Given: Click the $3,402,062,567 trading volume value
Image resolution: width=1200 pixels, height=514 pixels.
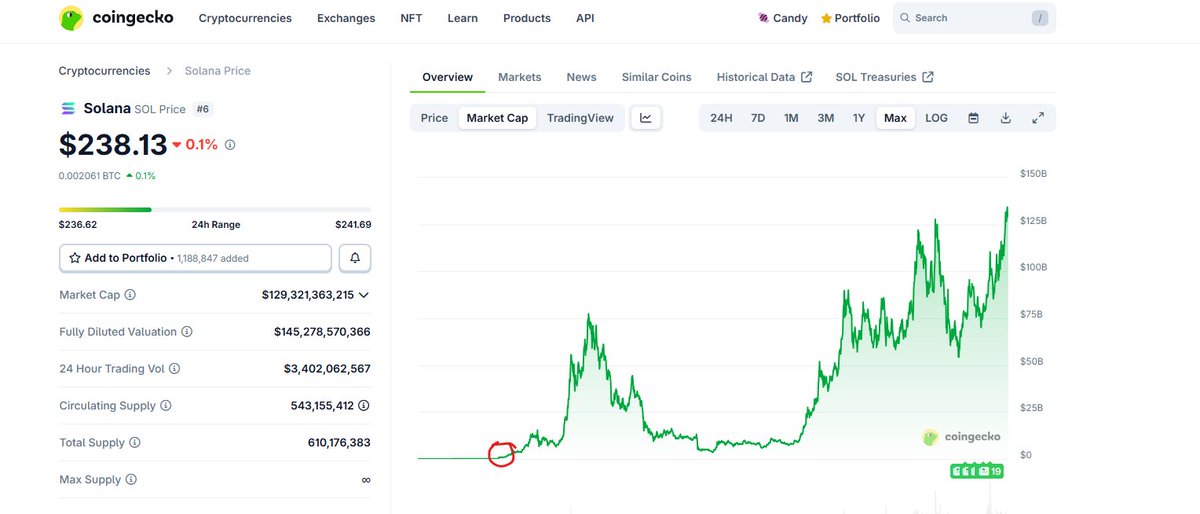Looking at the screenshot, I should pyautogui.click(x=327, y=369).
